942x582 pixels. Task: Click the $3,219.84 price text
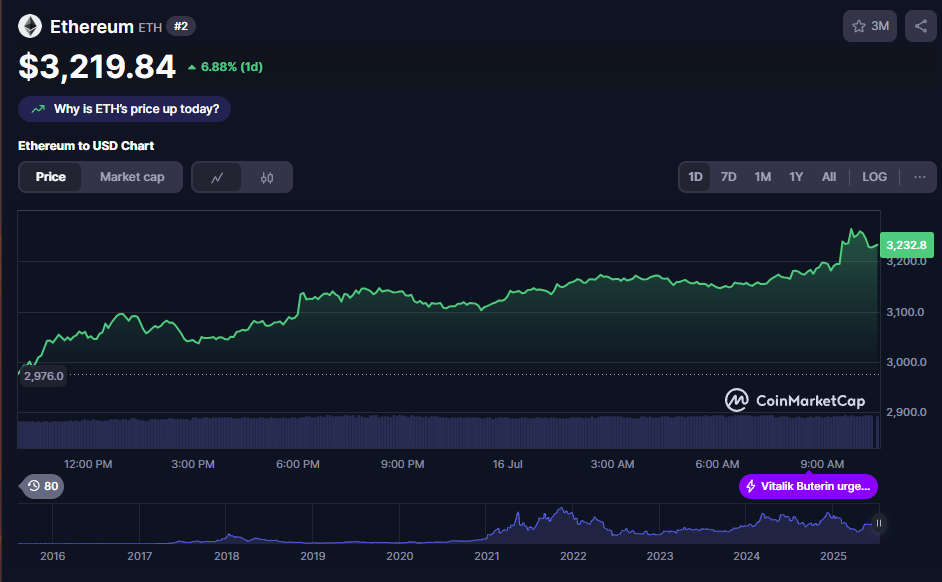click(x=97, y=66)
